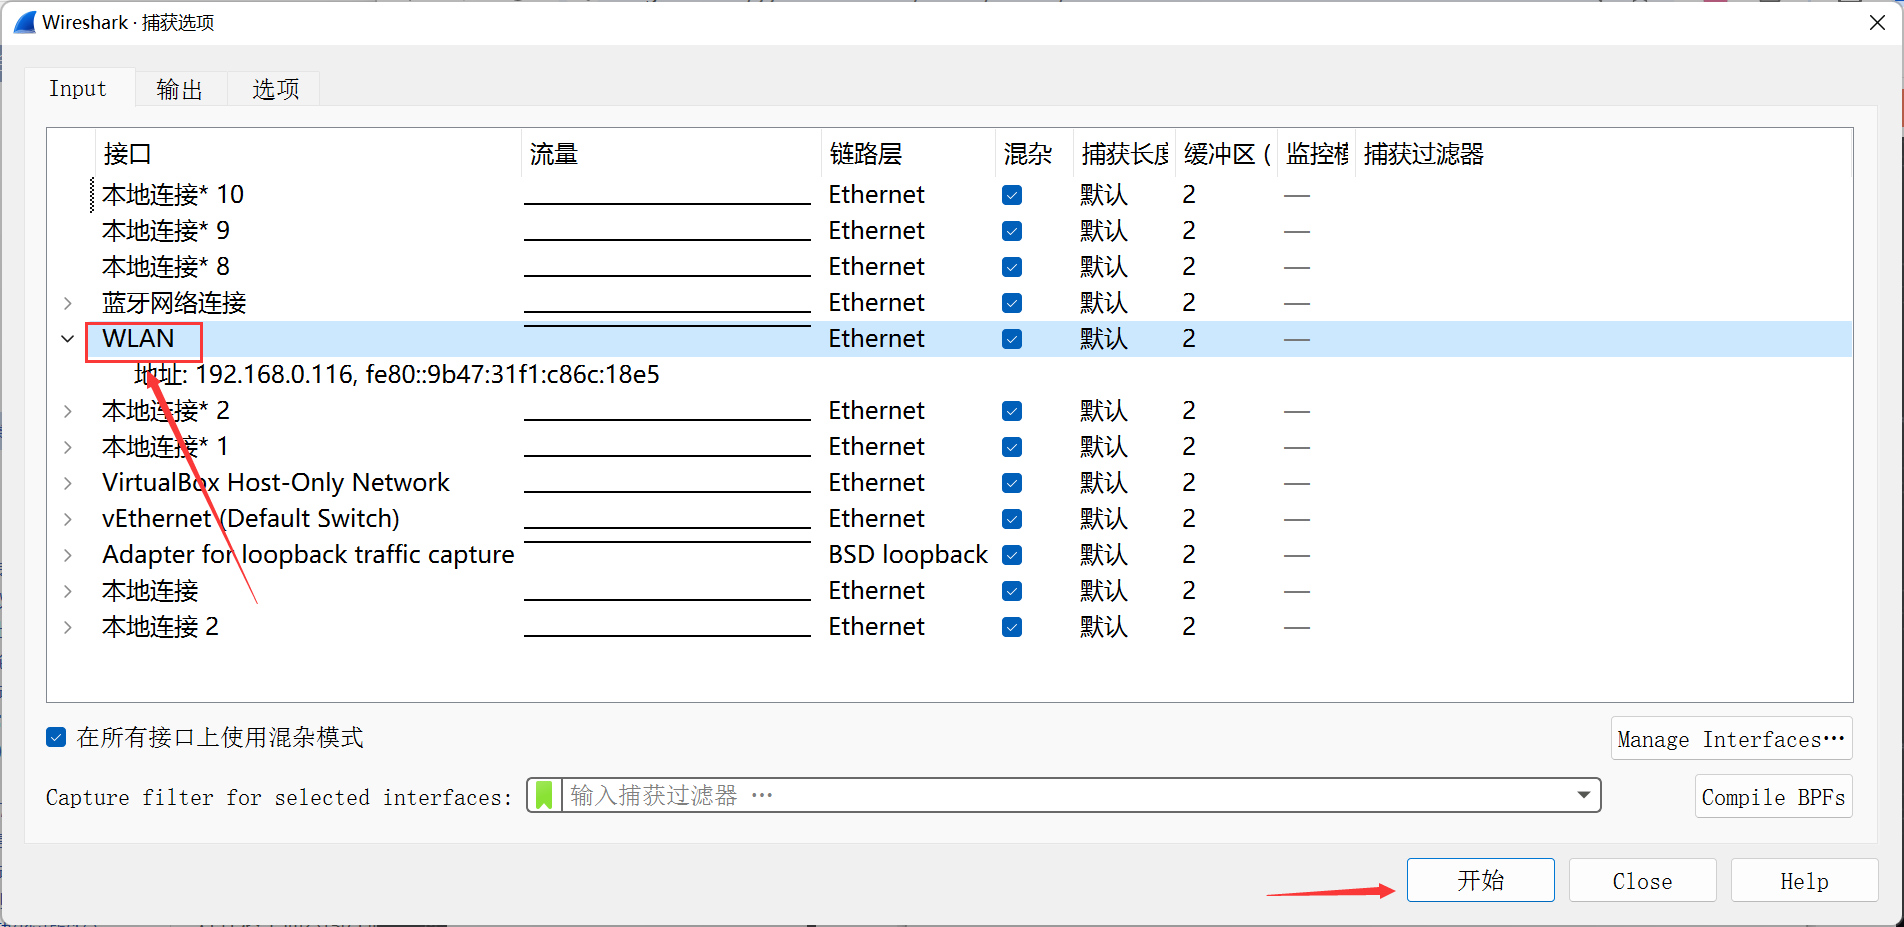The image size is (1904, 927).
Task: Click inside the capture filter input field
Action: pos(1065,795)
